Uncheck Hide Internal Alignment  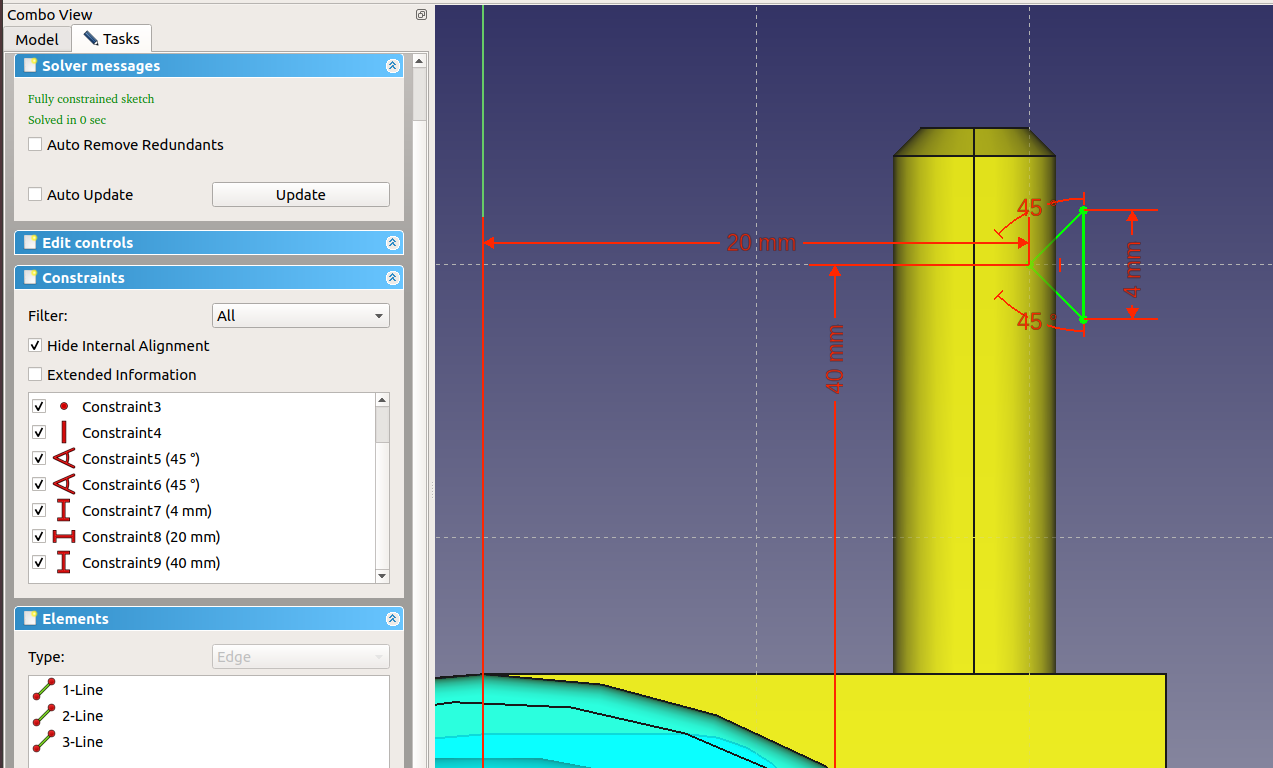point(35,346)
